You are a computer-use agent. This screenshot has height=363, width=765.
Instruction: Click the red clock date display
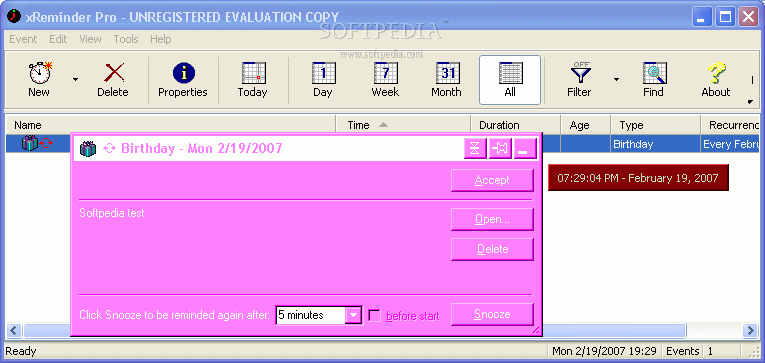pyautogui.click(x=638, y=178)
